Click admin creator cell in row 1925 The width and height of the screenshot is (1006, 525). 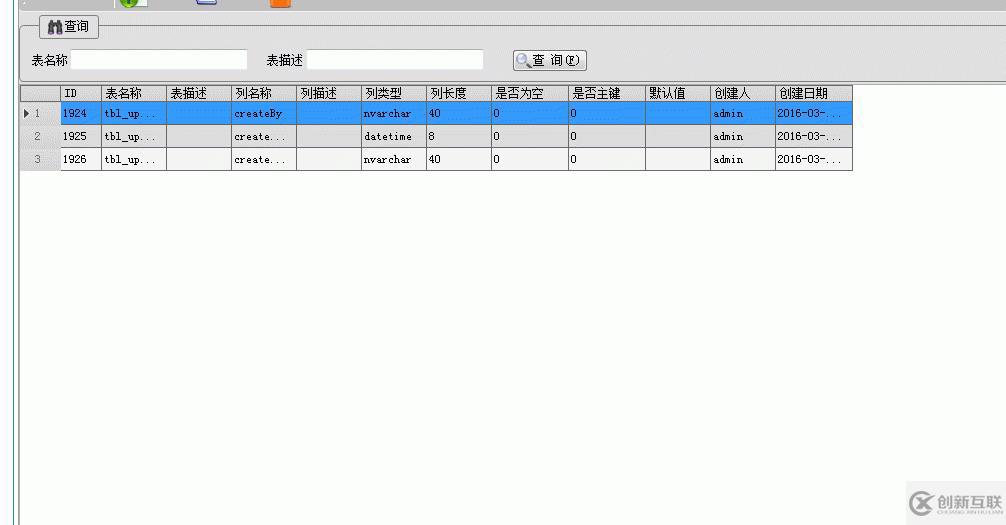[x=743, y=137]
